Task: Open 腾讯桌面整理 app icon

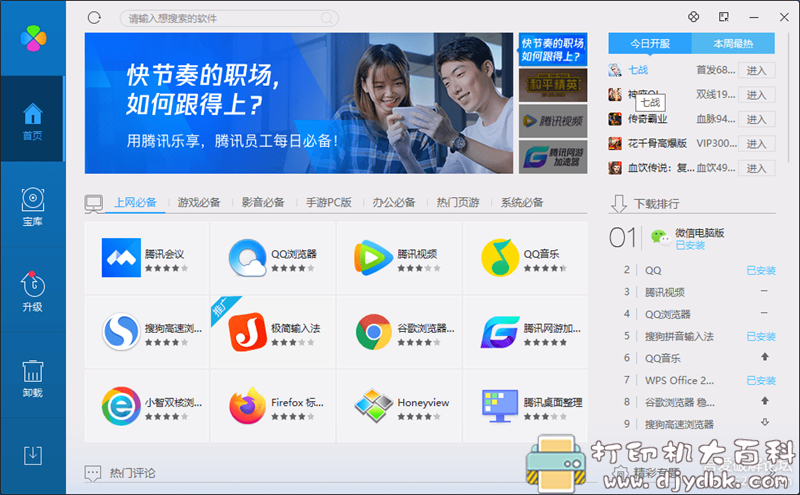Action: 499,406
